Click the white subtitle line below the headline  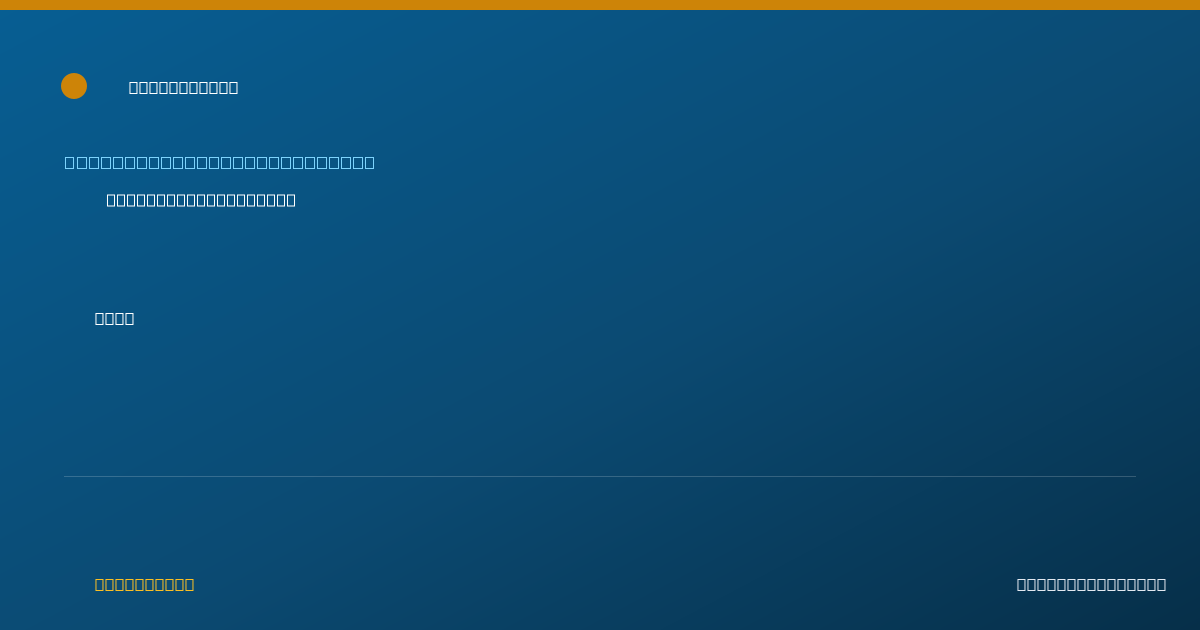(x=201, y=200)
